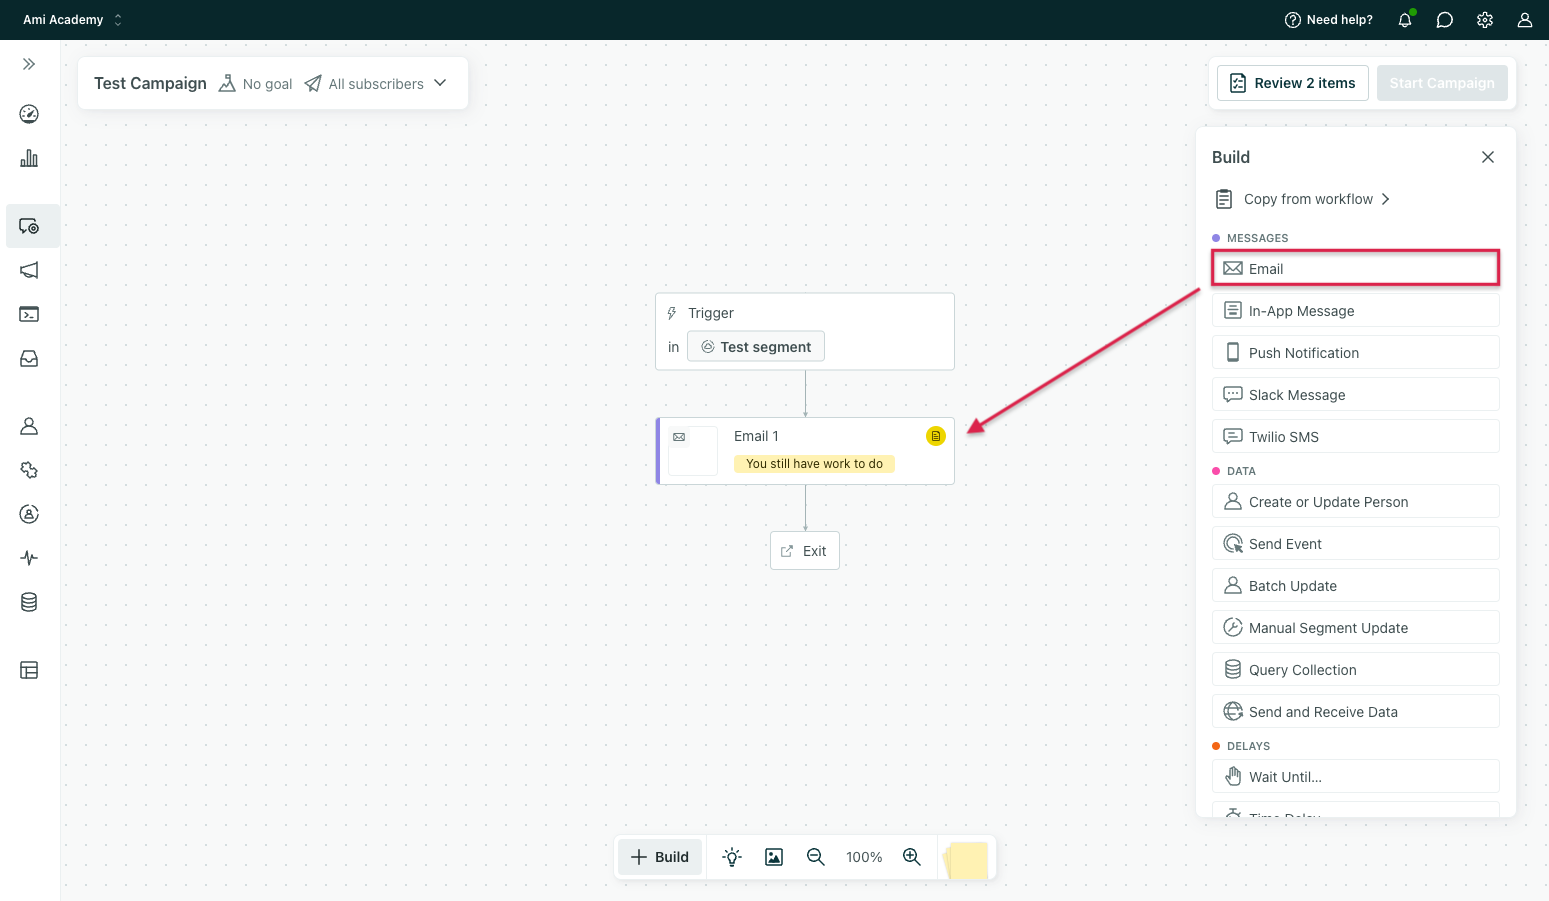Open the user account icon

1525,20
